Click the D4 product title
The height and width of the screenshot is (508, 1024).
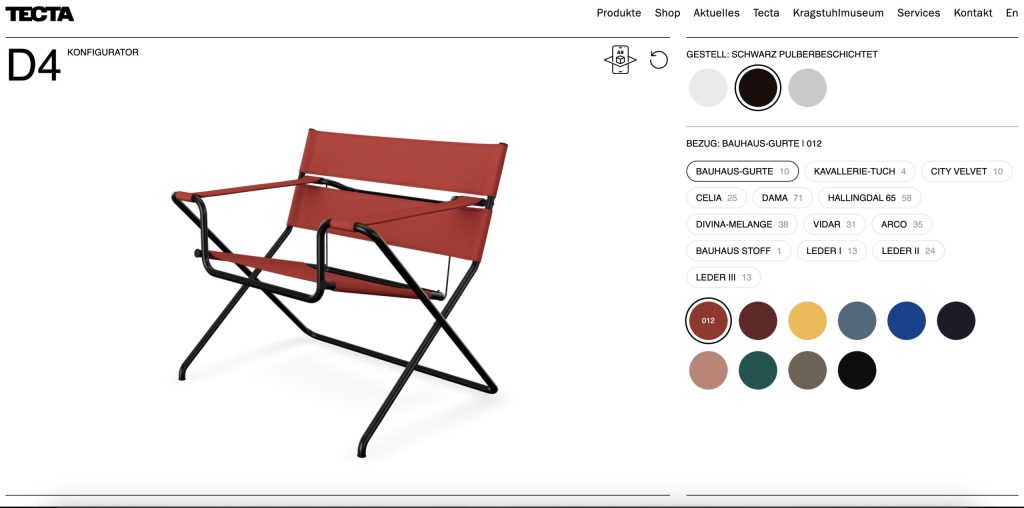click(x=33, y=65)
